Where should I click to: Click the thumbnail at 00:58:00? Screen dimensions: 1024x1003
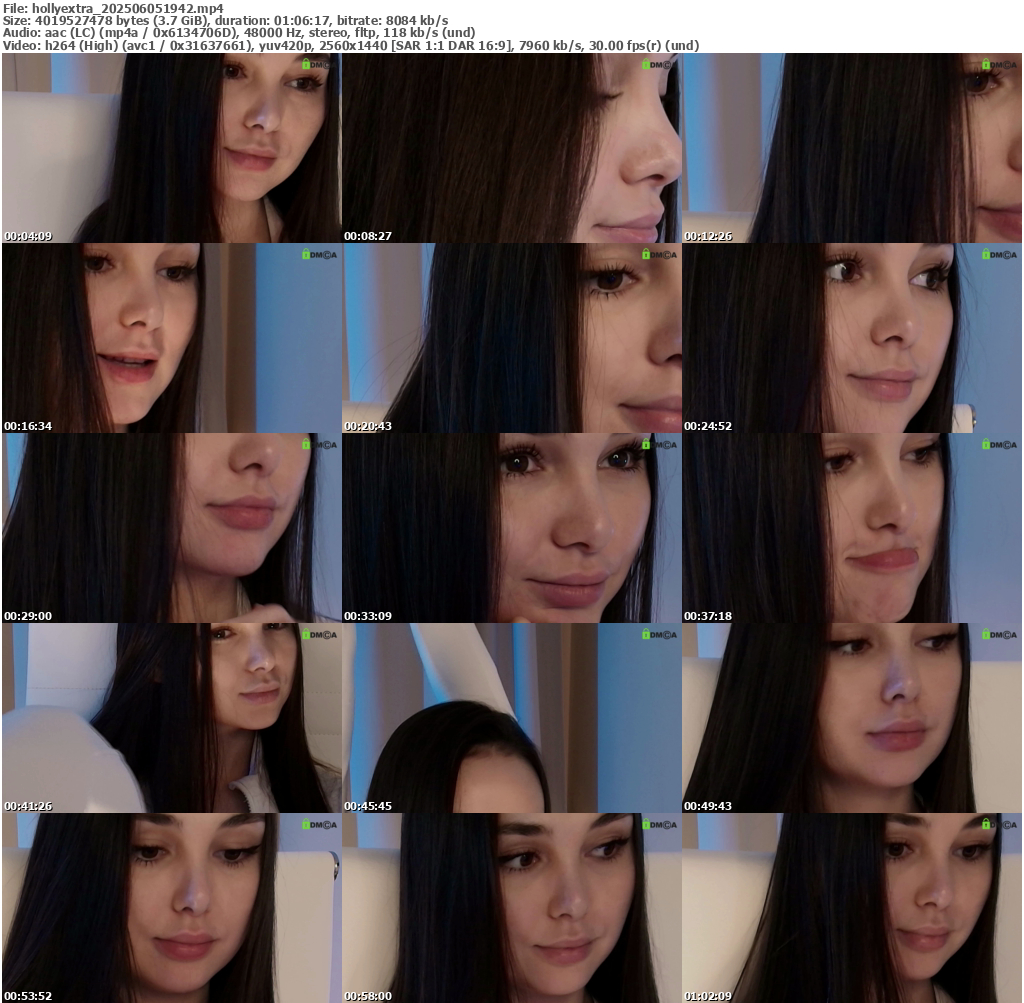coord(511,908)
